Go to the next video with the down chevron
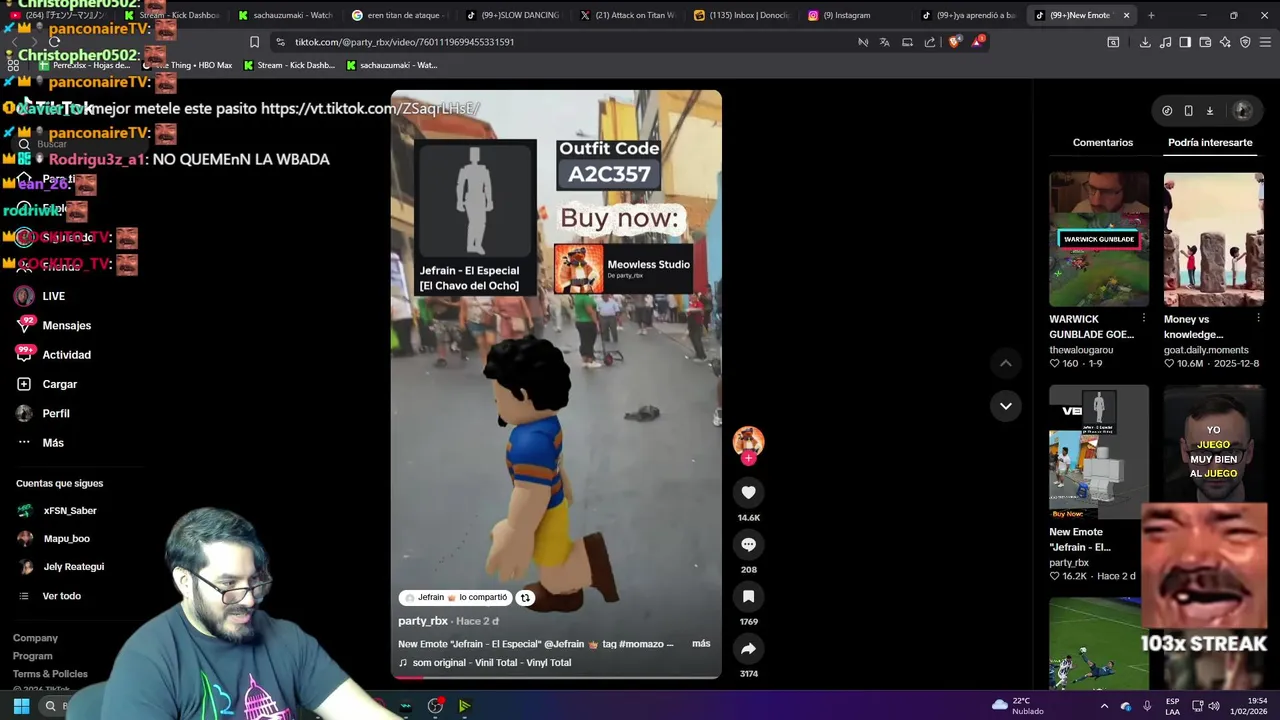Image resolution: width=1280 pixels, height=720 pixels. point(1005,406)
